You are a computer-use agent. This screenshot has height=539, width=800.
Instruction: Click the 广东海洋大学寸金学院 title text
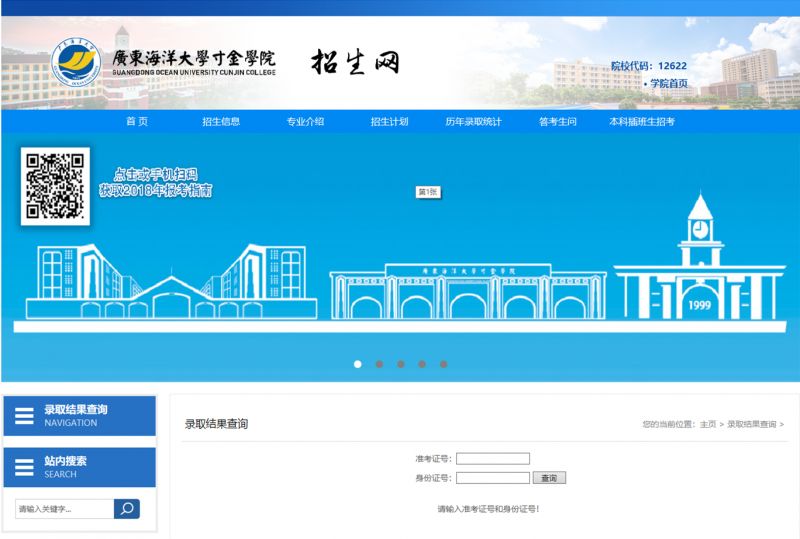click(x=193, y=58)
